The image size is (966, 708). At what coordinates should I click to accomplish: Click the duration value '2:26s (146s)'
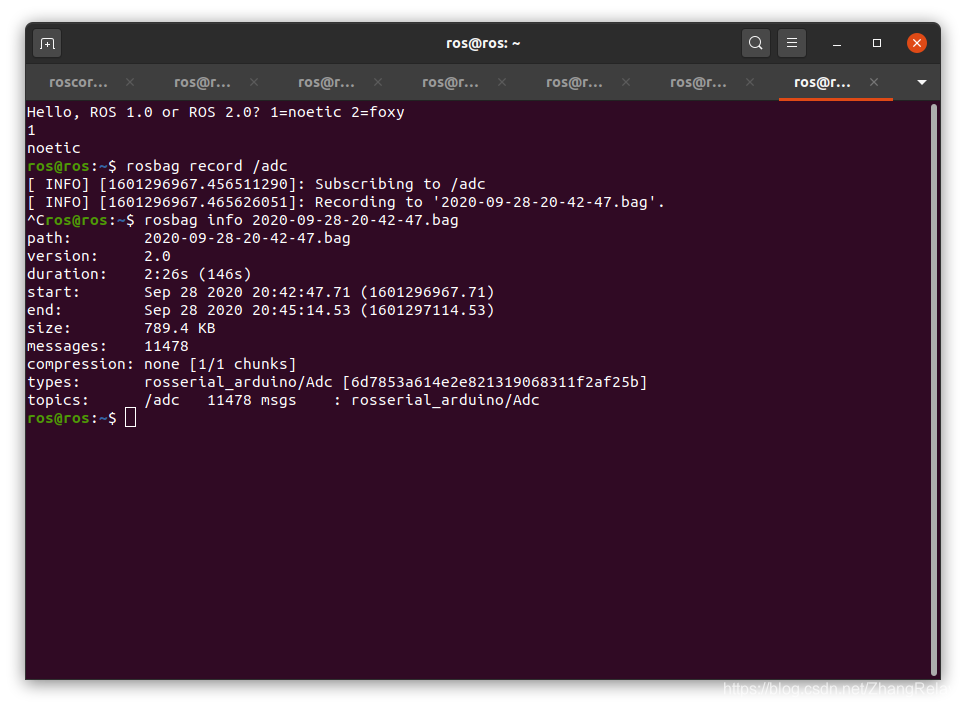tap(198, 274)
